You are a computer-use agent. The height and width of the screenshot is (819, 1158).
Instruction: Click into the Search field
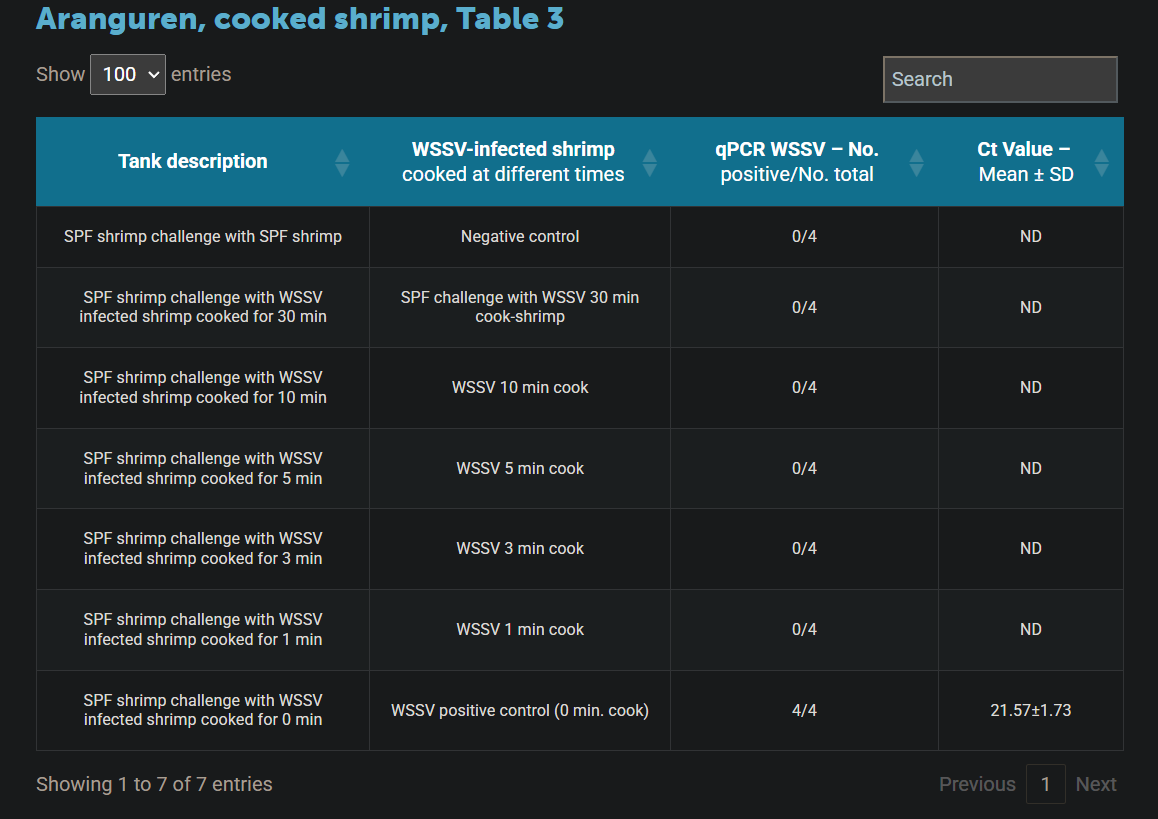click(999, 80)
